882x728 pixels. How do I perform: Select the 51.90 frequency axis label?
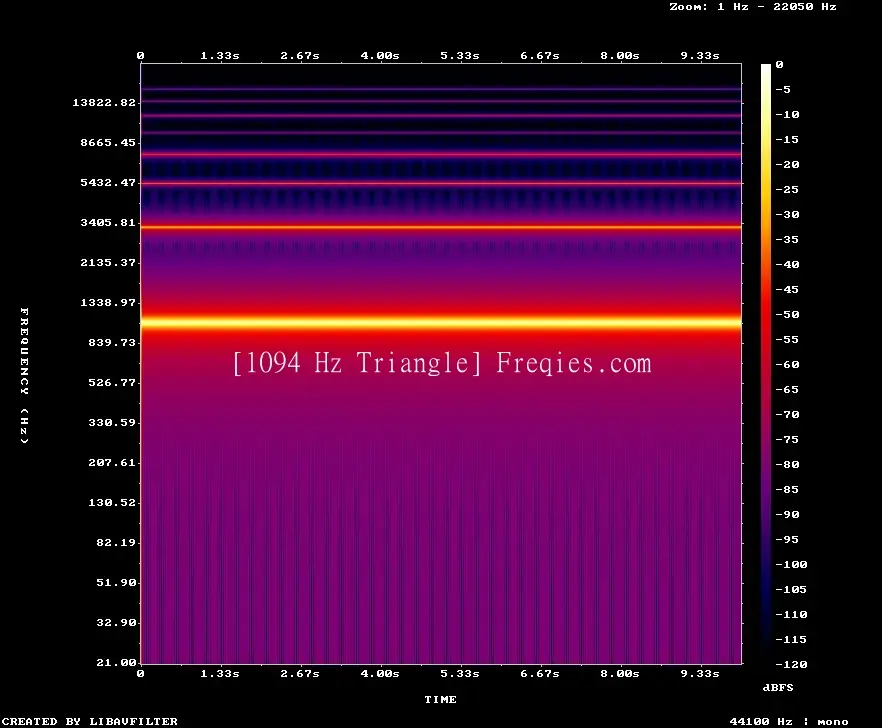click(x=116, y=582)
